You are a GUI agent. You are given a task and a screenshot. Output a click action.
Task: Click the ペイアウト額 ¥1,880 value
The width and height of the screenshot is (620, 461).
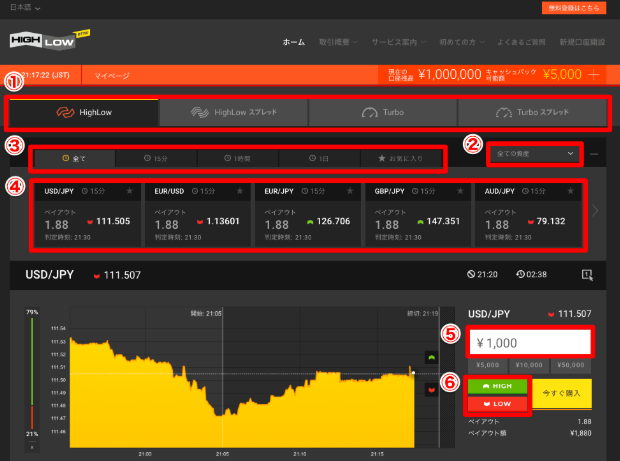click(x=580, y=433)
